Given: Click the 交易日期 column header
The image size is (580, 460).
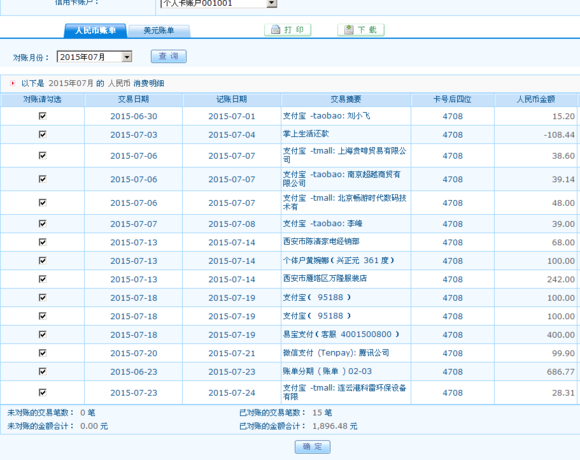Looking at the screenshot, I should [134, 99].
